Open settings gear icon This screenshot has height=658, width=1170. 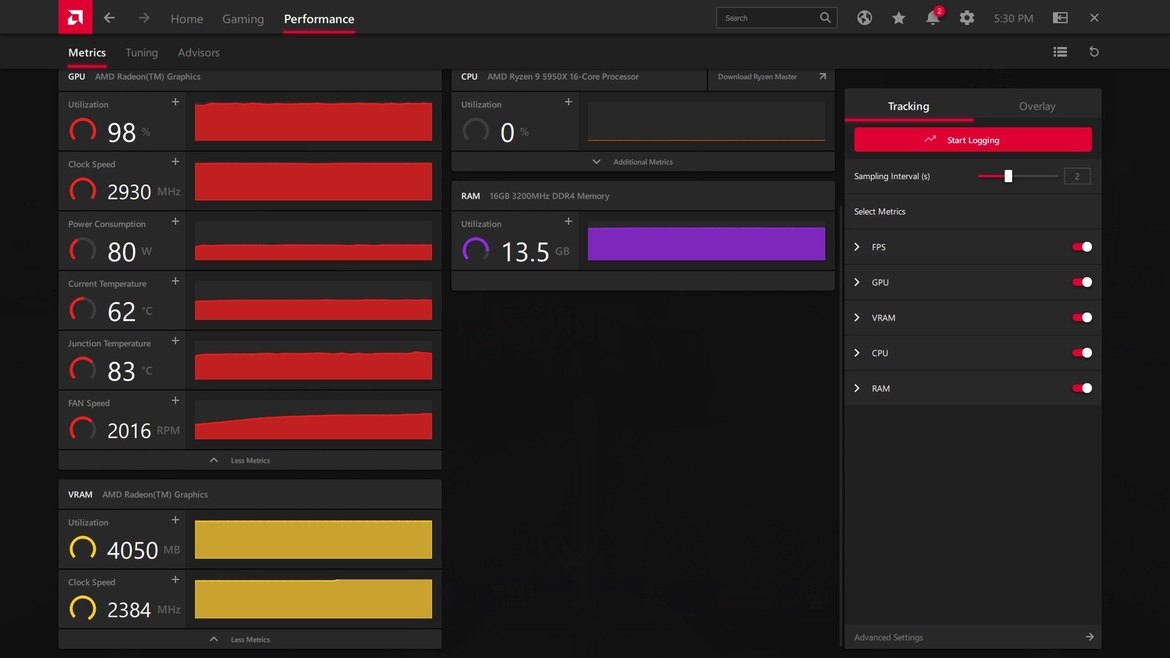tap(967, 18)
